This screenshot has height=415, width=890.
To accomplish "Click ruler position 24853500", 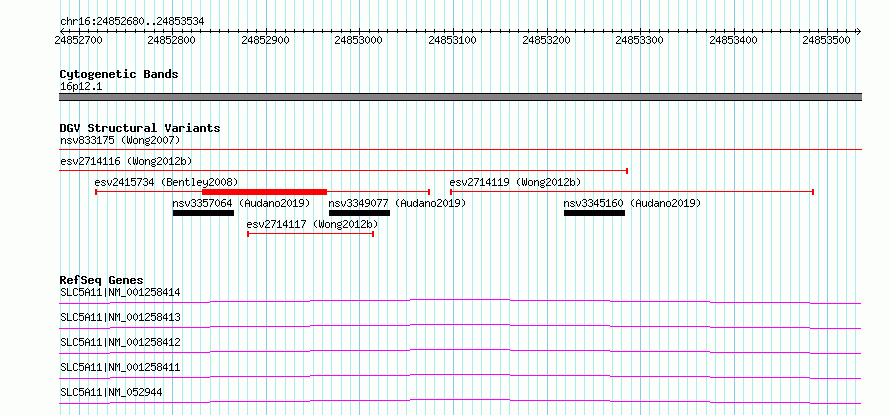I will [x=827, y=40].
